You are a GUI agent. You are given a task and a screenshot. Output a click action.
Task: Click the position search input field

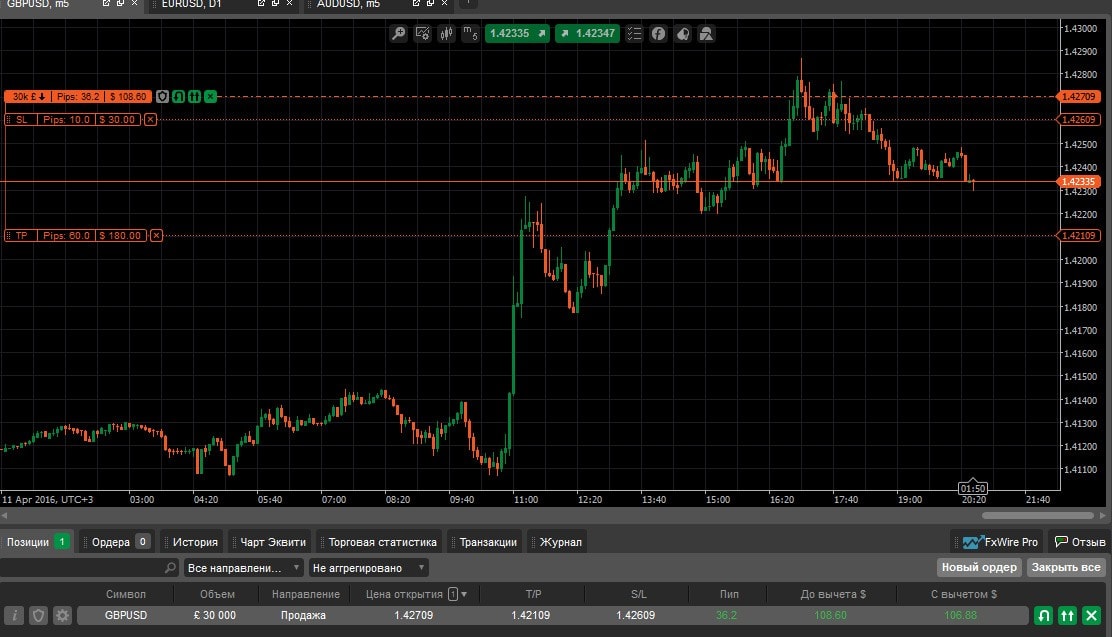click(80, 568)
